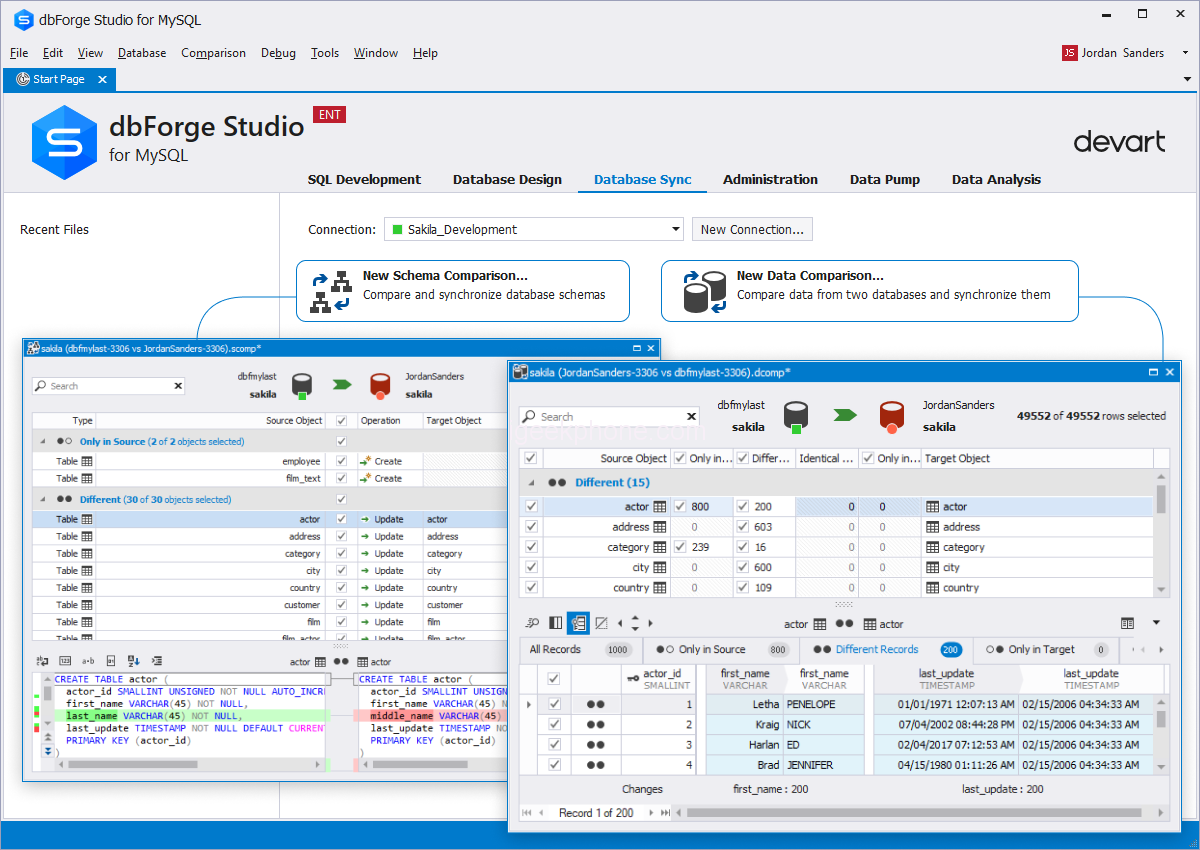Uncheck the employee table checkbox
Image resolution: width=1200 pixels, height=850 pixels.
343,461
